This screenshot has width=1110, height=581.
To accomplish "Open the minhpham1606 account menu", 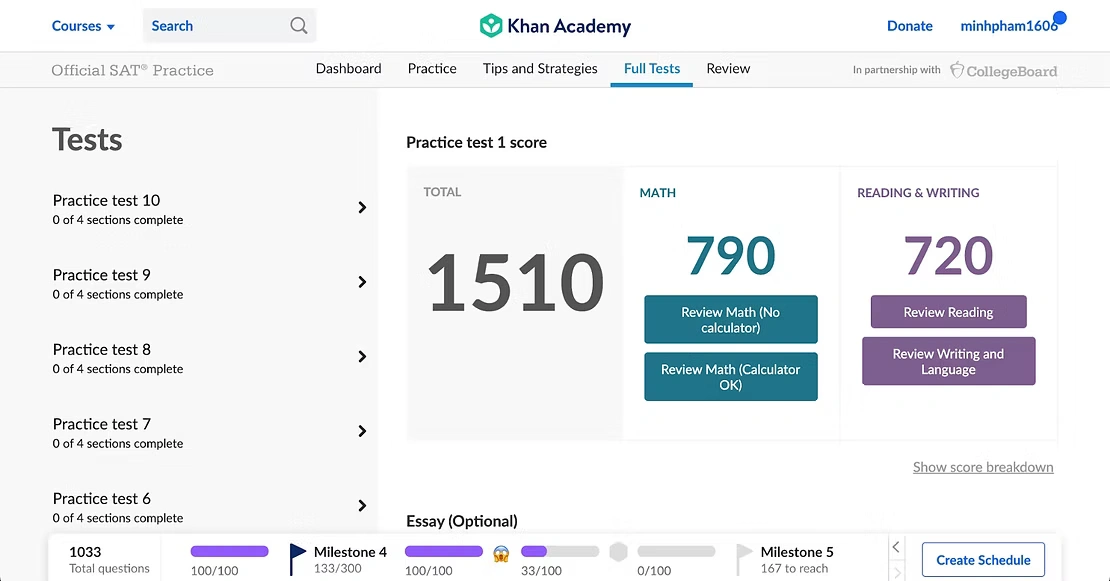I will tap(1009, 26).
